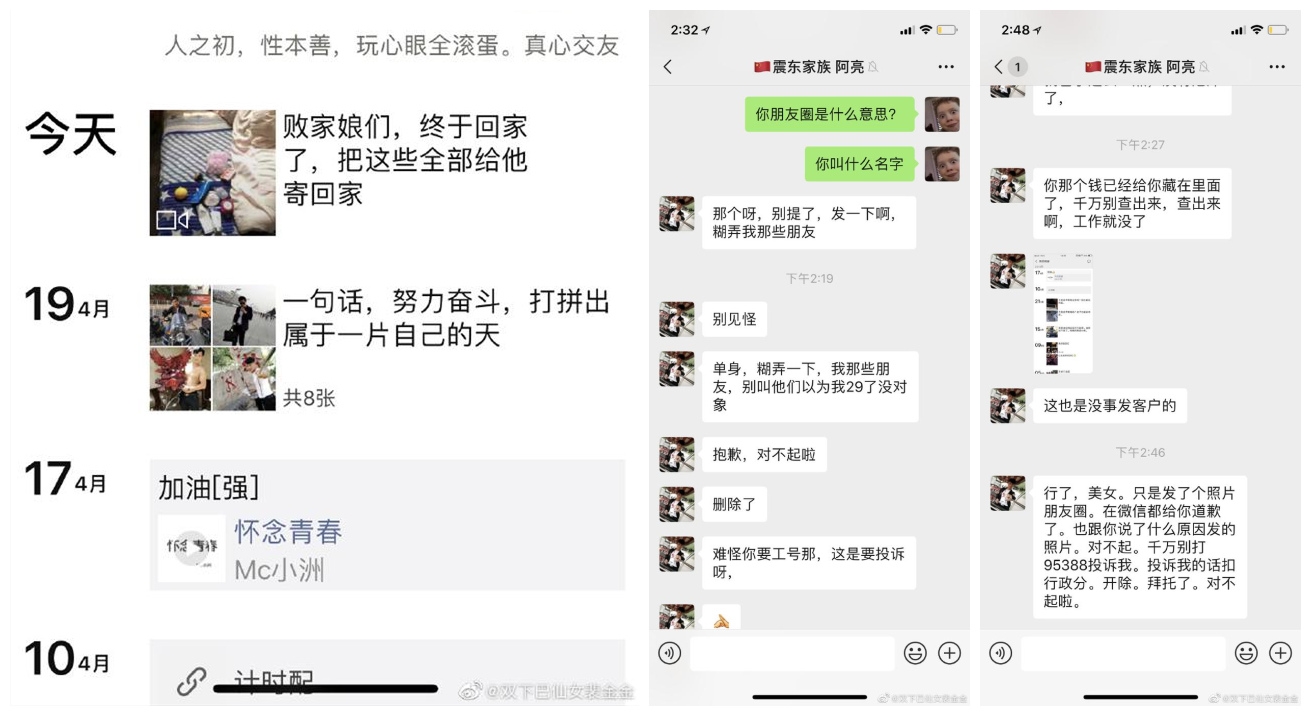Image resolution: width=1311 pixels, height=716 pixels.
Task: Play the video post from 今天
Action: tap(212, 173)
